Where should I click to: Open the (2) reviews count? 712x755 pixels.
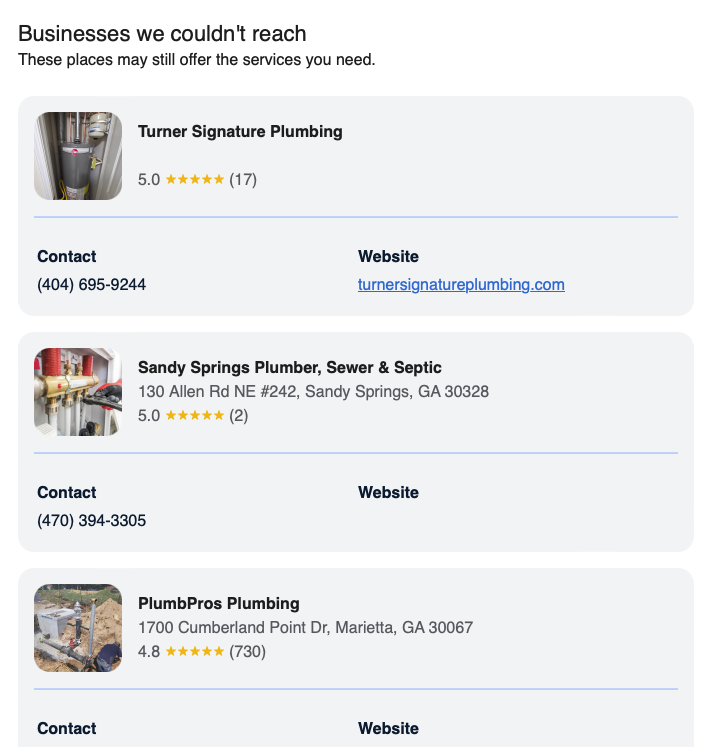click(x=239, y=416)
